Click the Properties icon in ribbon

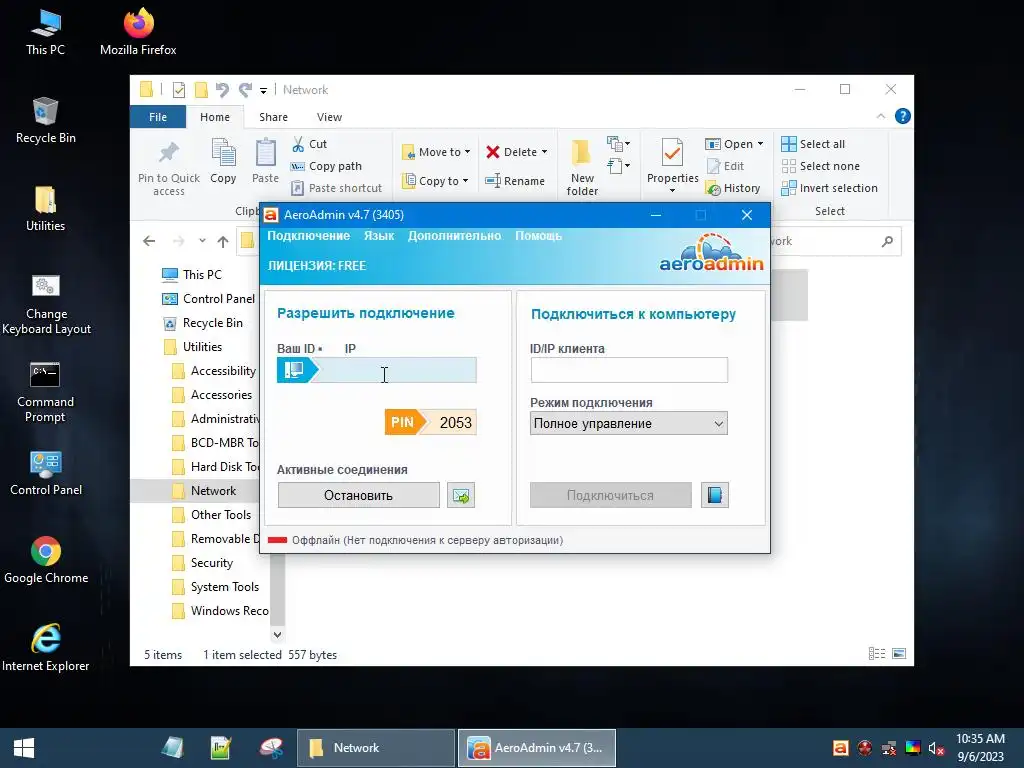(673, 153)
